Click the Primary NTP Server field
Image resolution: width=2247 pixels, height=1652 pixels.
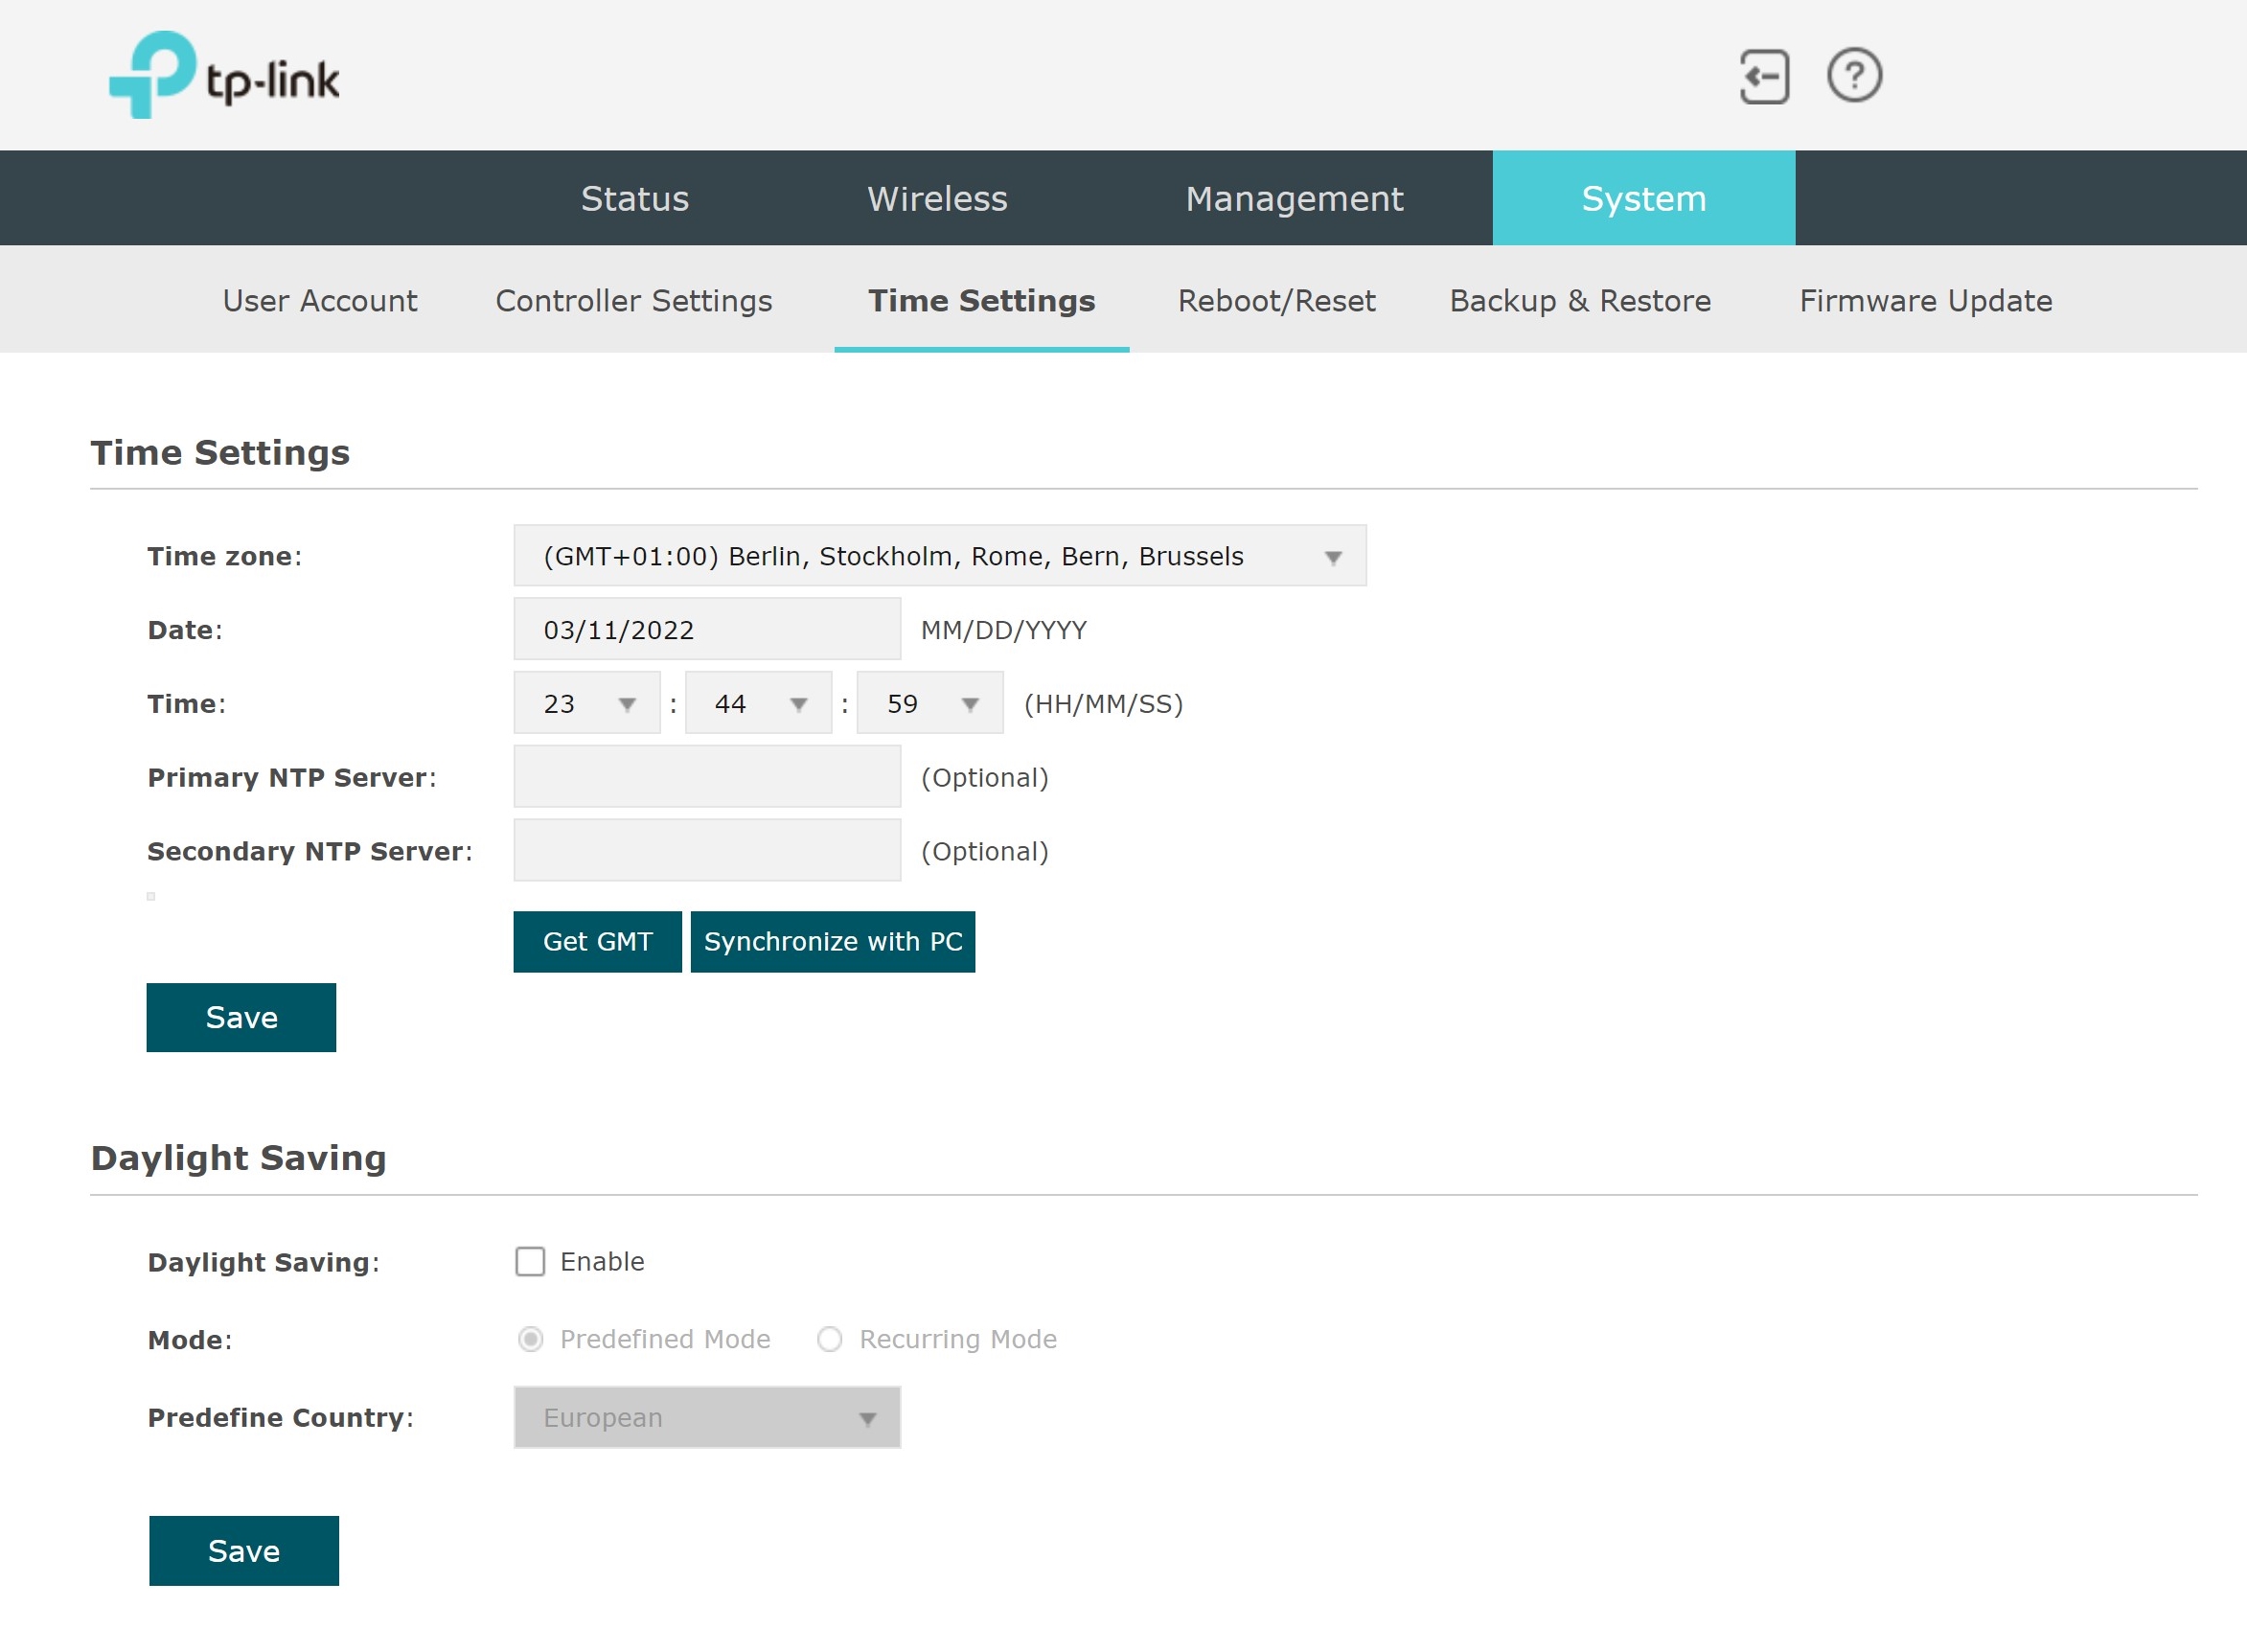[x=707, y=777]
